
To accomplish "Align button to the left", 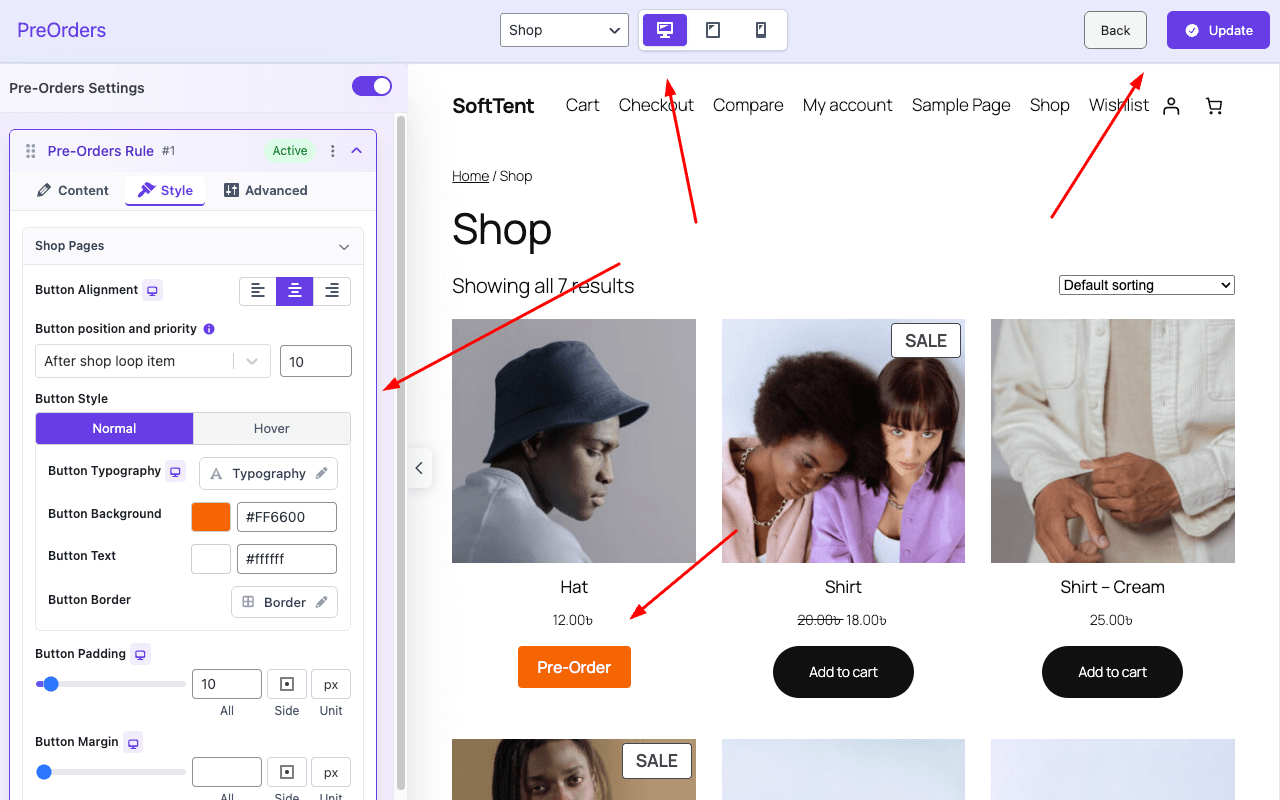I will [x=258, y=291].
